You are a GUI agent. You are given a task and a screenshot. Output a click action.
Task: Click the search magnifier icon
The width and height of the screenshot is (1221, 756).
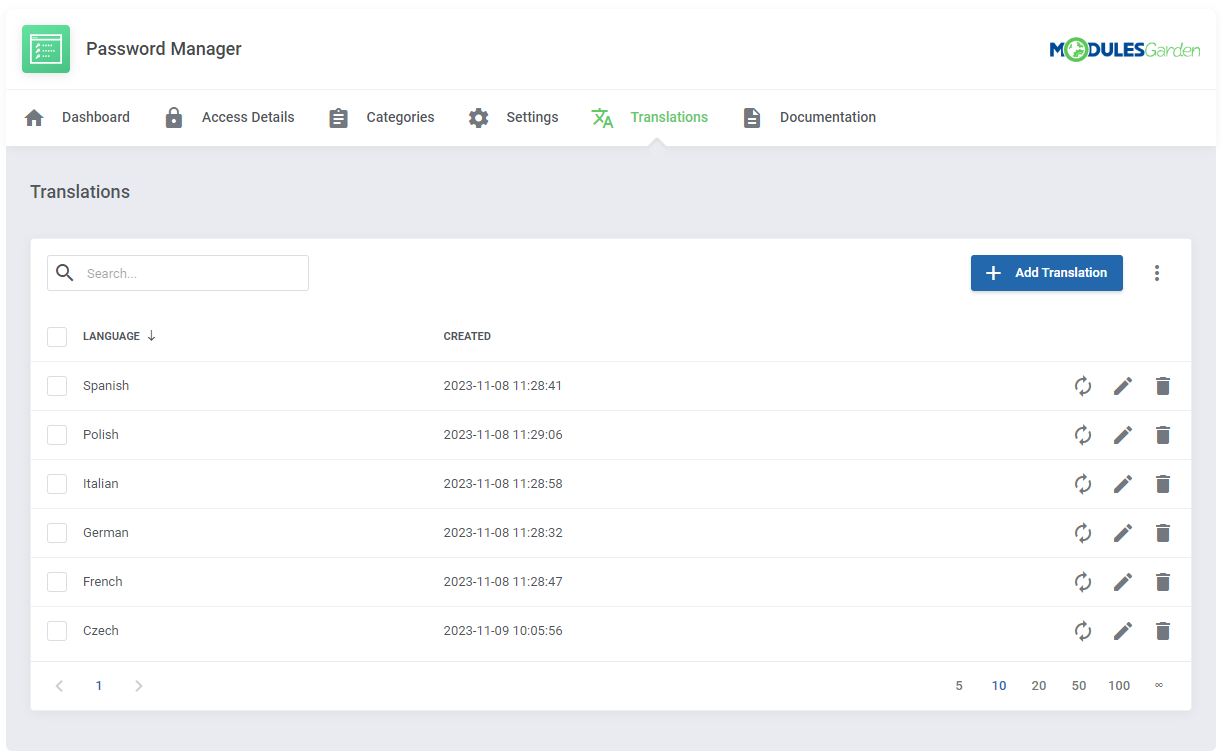65,272
